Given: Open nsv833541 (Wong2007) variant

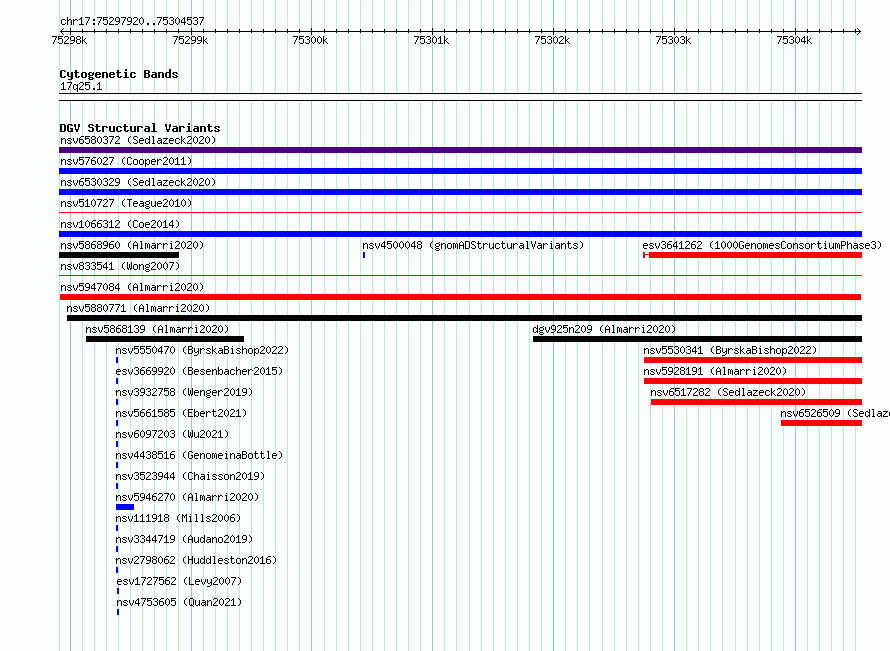Looking at the screenshot, I should 120,266.
